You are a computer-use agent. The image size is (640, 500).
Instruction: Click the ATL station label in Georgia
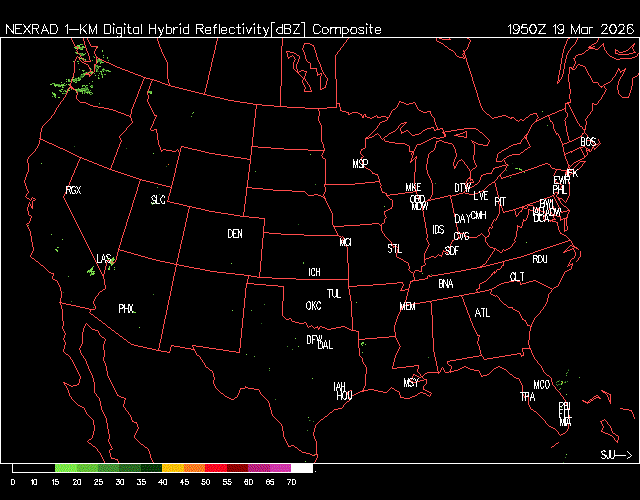(x=483, y=313)
